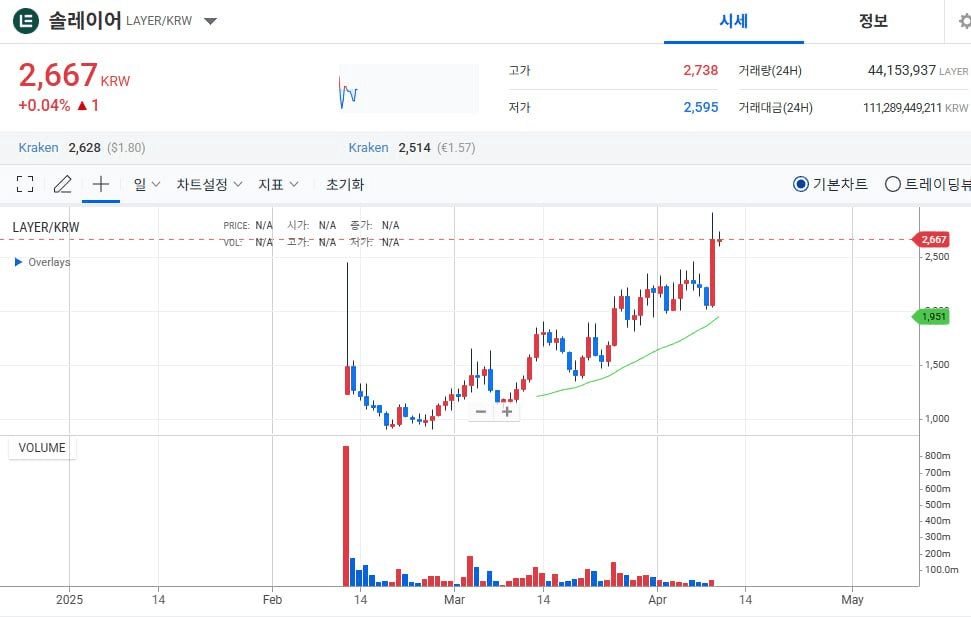
Task: Select the 기본차트 radio button
Action: point(800,184)
